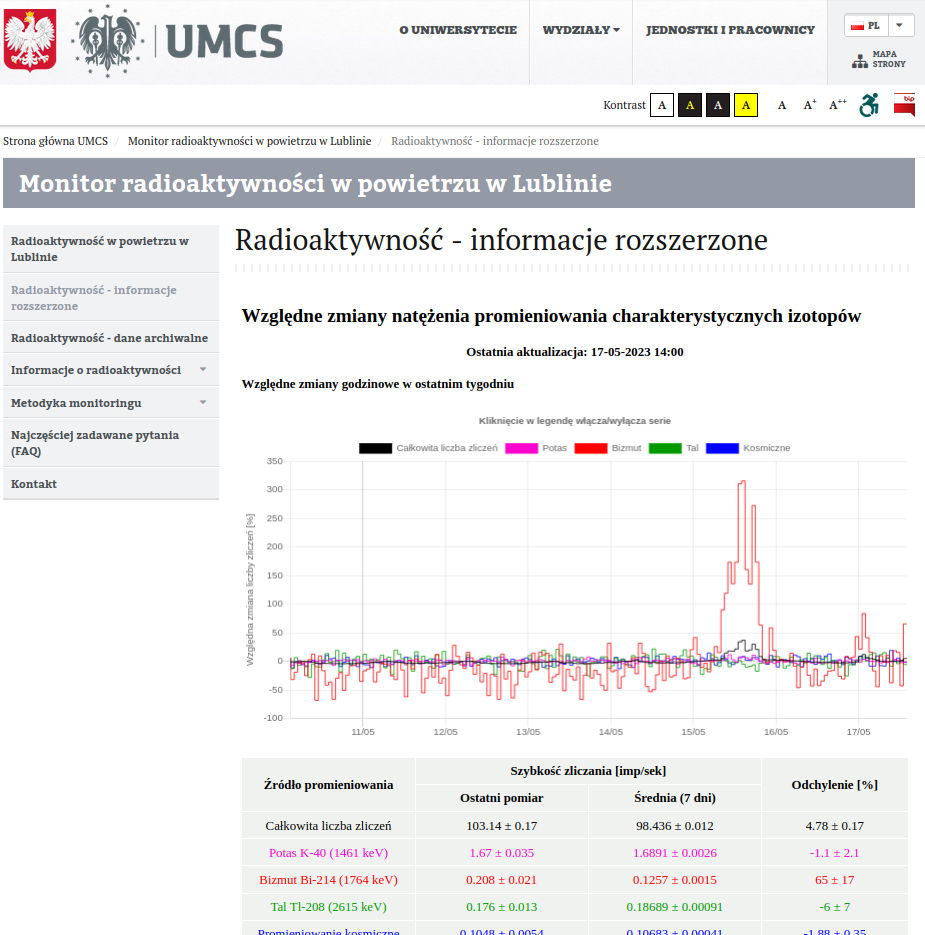Screen dimensions: 925x935
Task: Click the average value 98.436 ± 0.012
Action: pos(675,826)
